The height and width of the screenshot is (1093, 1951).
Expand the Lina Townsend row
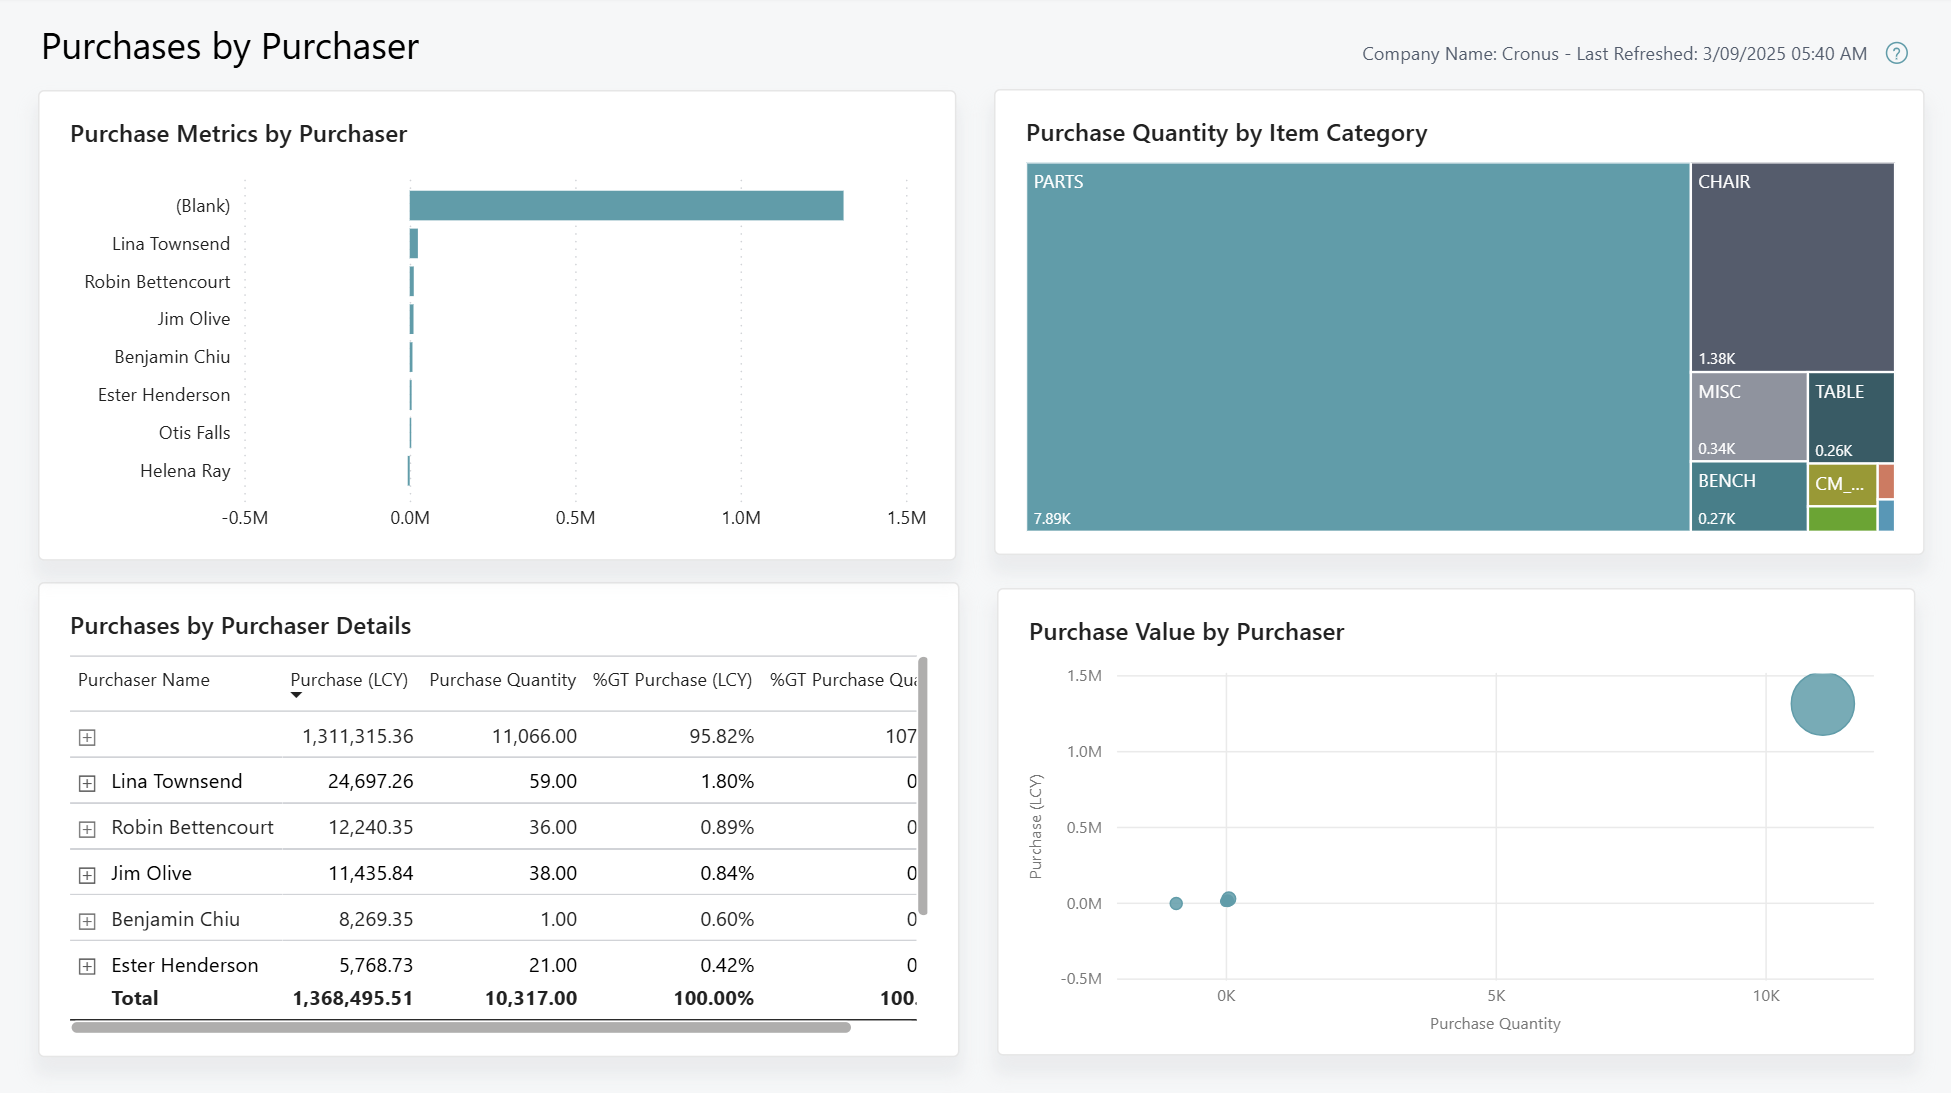pyautogui.click(x=87, y=782)
